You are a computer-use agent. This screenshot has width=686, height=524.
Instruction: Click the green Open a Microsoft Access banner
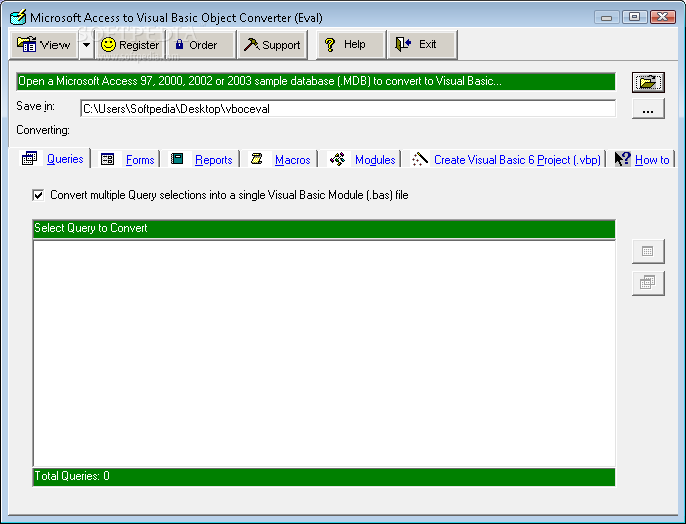[315, 82]
